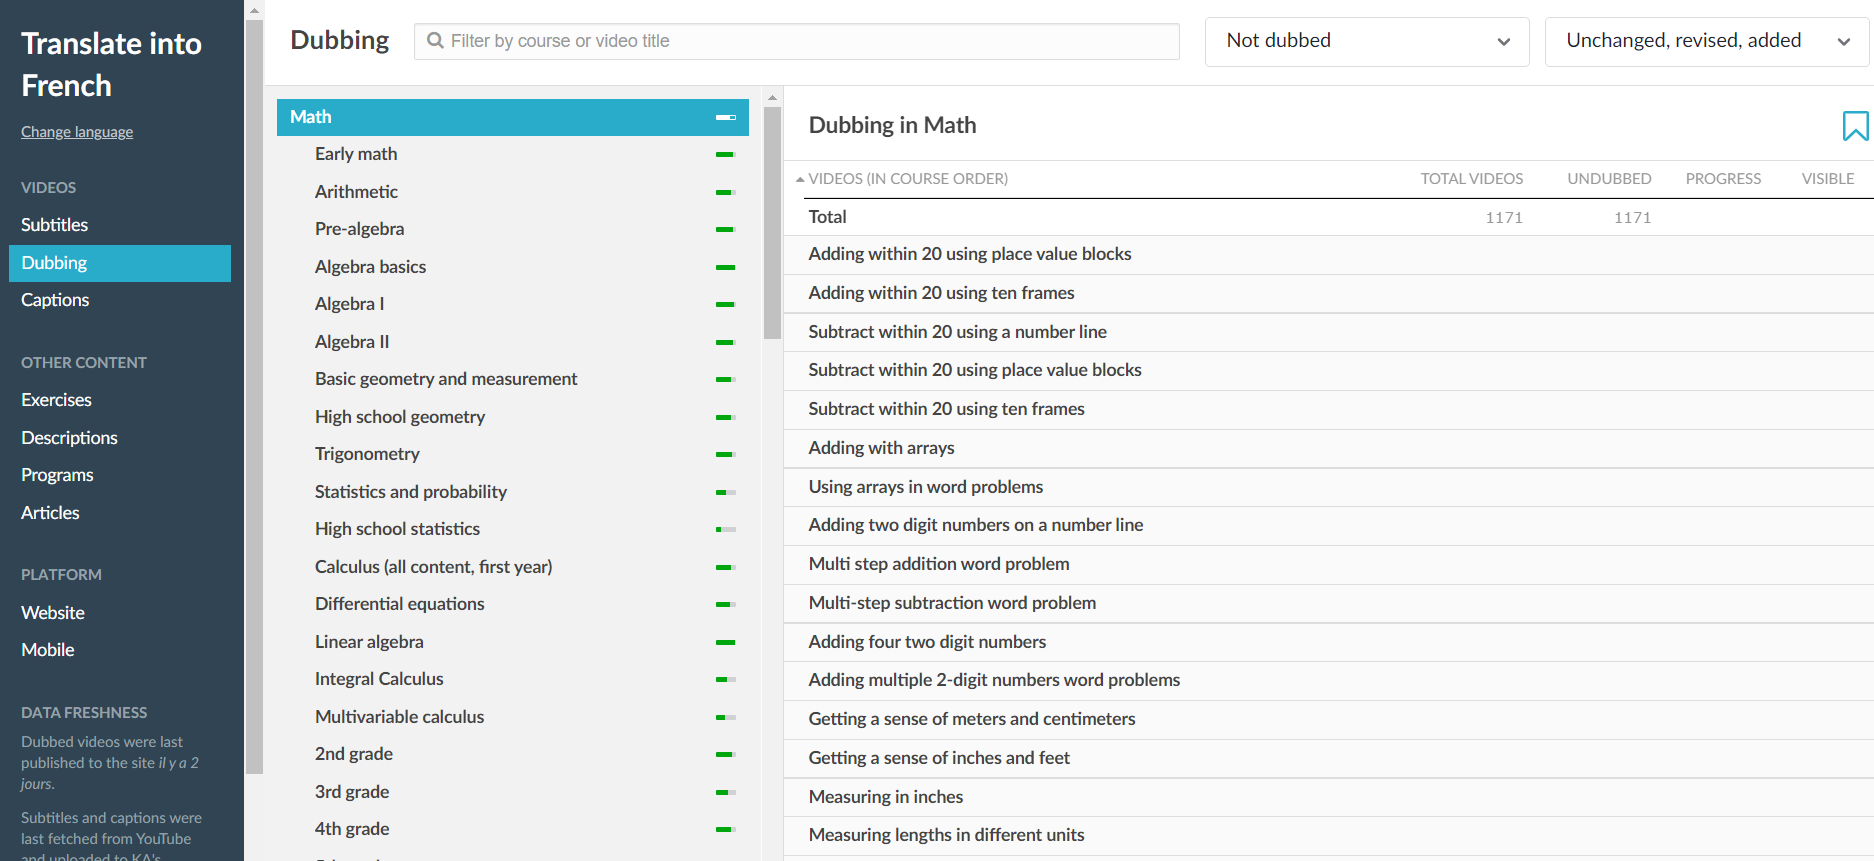Open the Adding with arrays video row
This screenshot has width=1874, height=861.
pyautogui.click(x=881, y=448)
